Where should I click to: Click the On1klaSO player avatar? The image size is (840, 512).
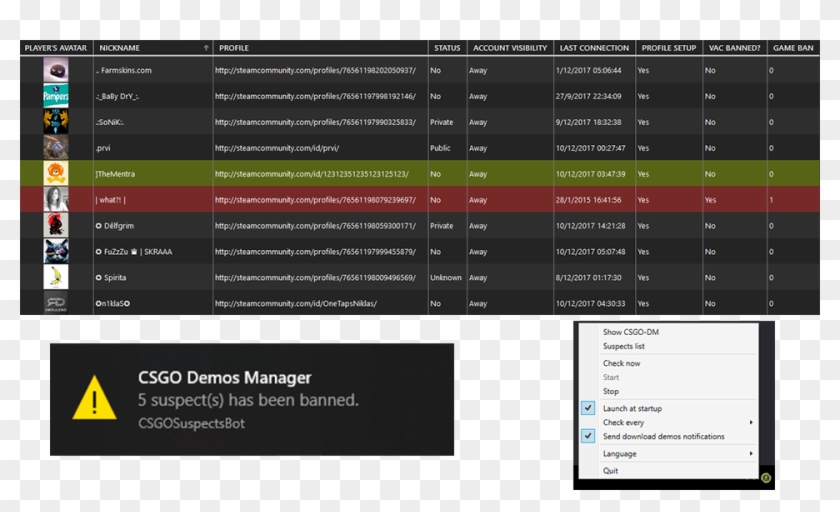[x=56, y=303]
